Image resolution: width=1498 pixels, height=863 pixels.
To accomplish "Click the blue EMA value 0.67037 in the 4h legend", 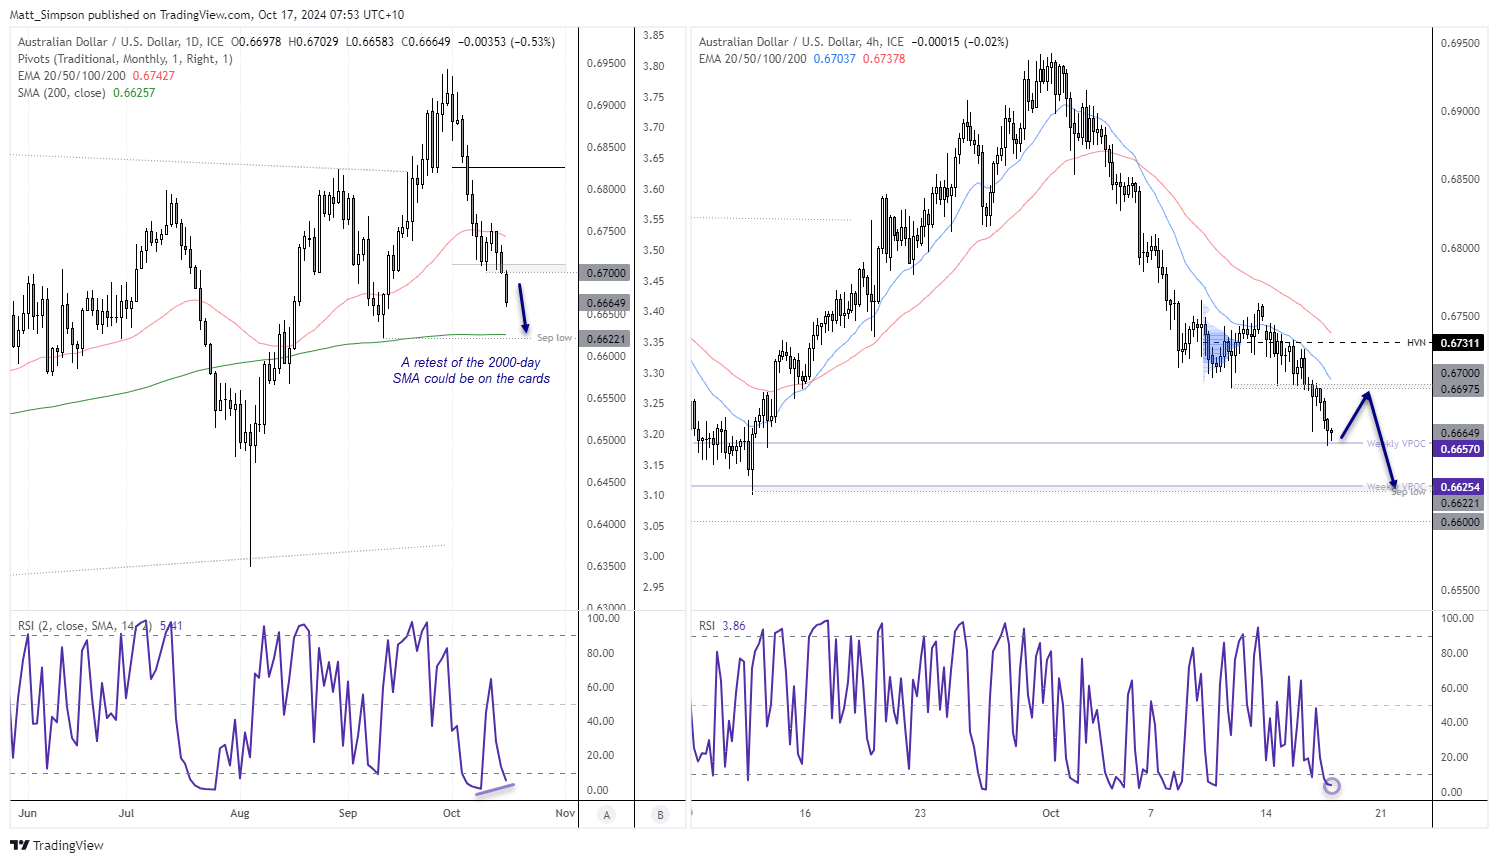I will coord(834,59).
